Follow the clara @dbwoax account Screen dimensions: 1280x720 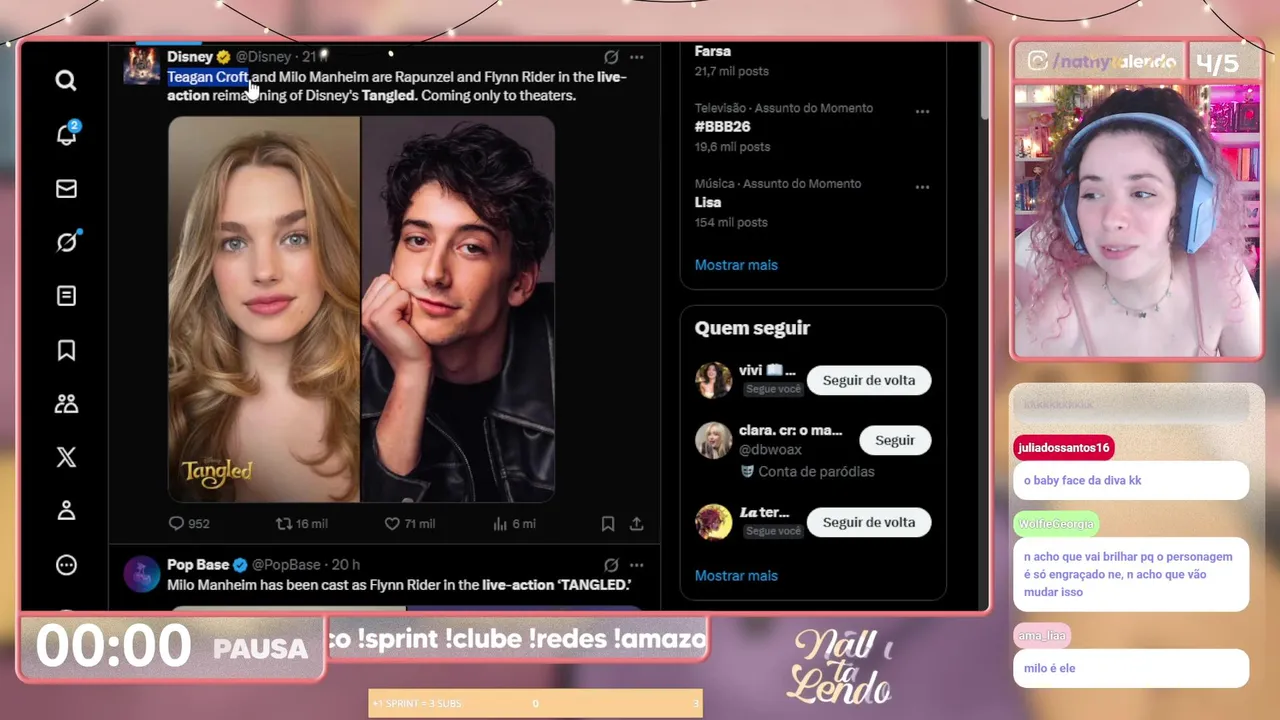(895, 440)
